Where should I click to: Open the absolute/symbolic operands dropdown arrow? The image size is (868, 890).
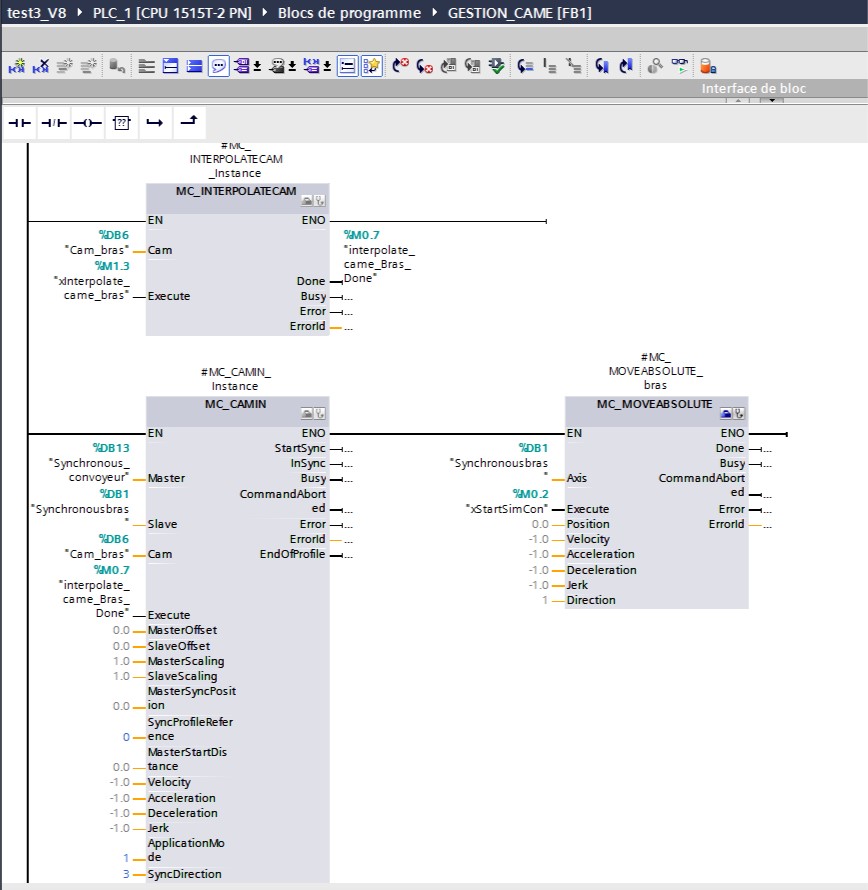point(258,67)
